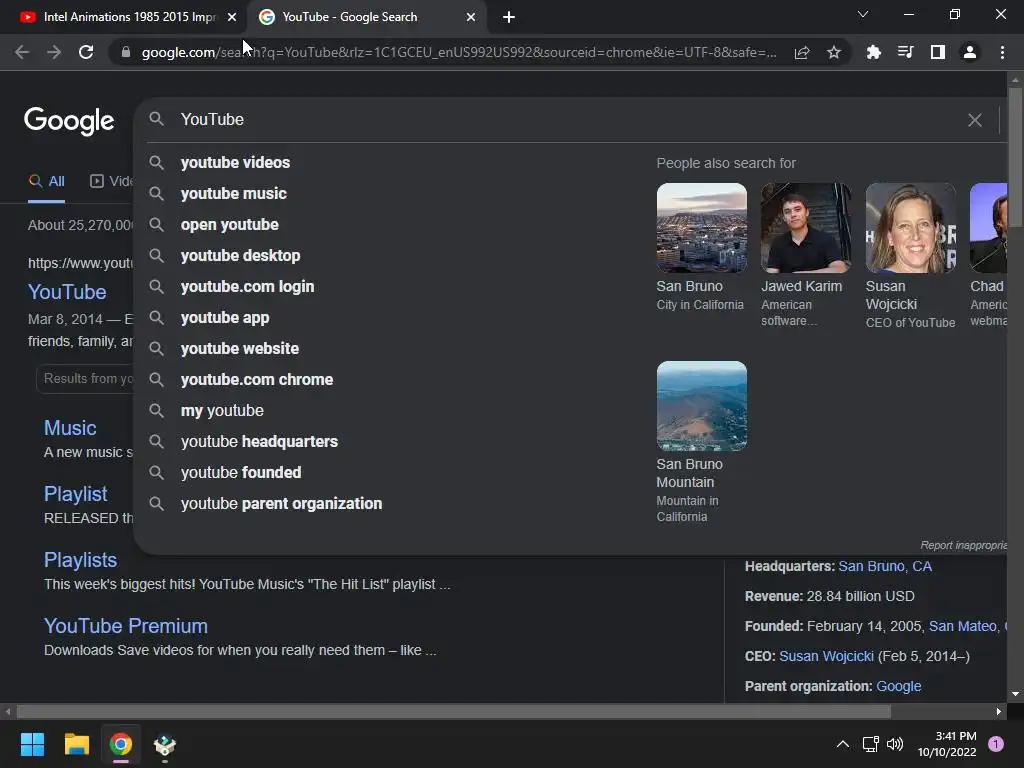Screen dimensions: 1024x768
Task: Open the volume speaker tray icon
Action: pyautogui.click(x=895, y=744)
